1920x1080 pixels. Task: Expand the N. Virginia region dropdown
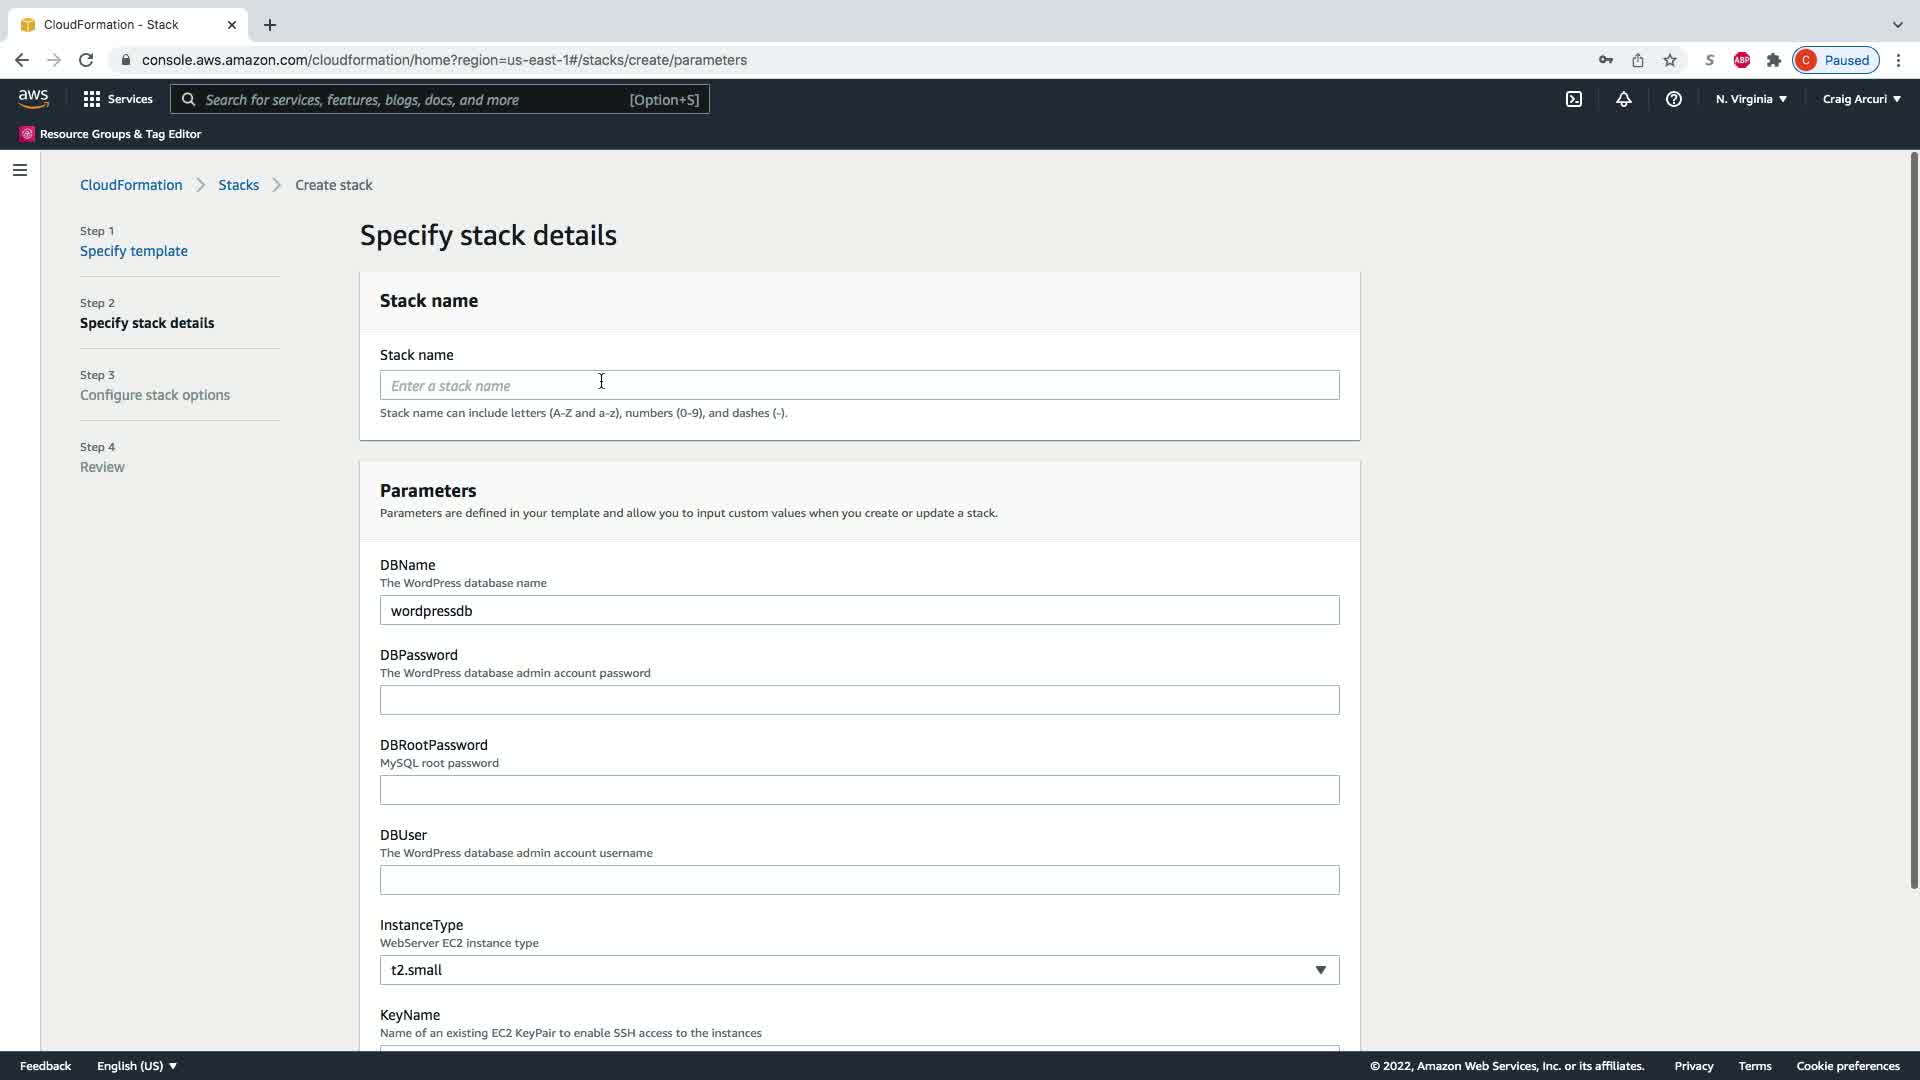click(x=1750, y=99)
